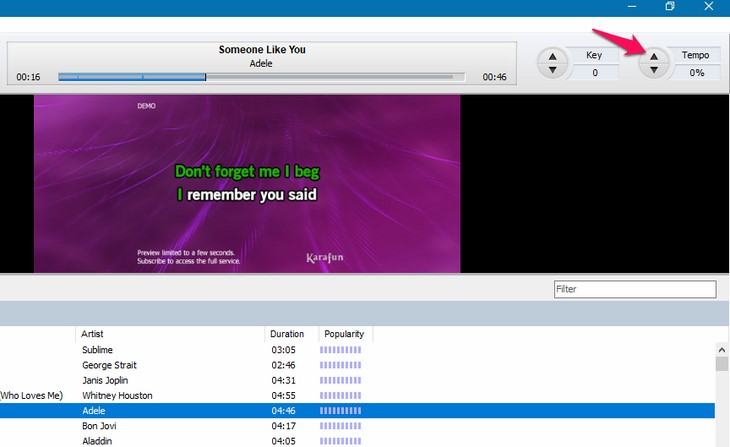Click the Someone Like You title
Image resolution: width=730 pixels, height=447 pixels.
click(x=262, y=49)
